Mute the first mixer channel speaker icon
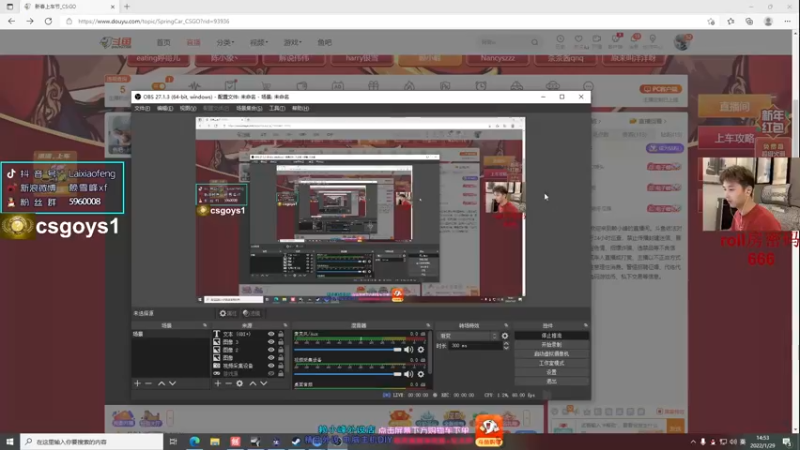The height and width of the screenshot is (450, 800). click(x=409, y=349)
